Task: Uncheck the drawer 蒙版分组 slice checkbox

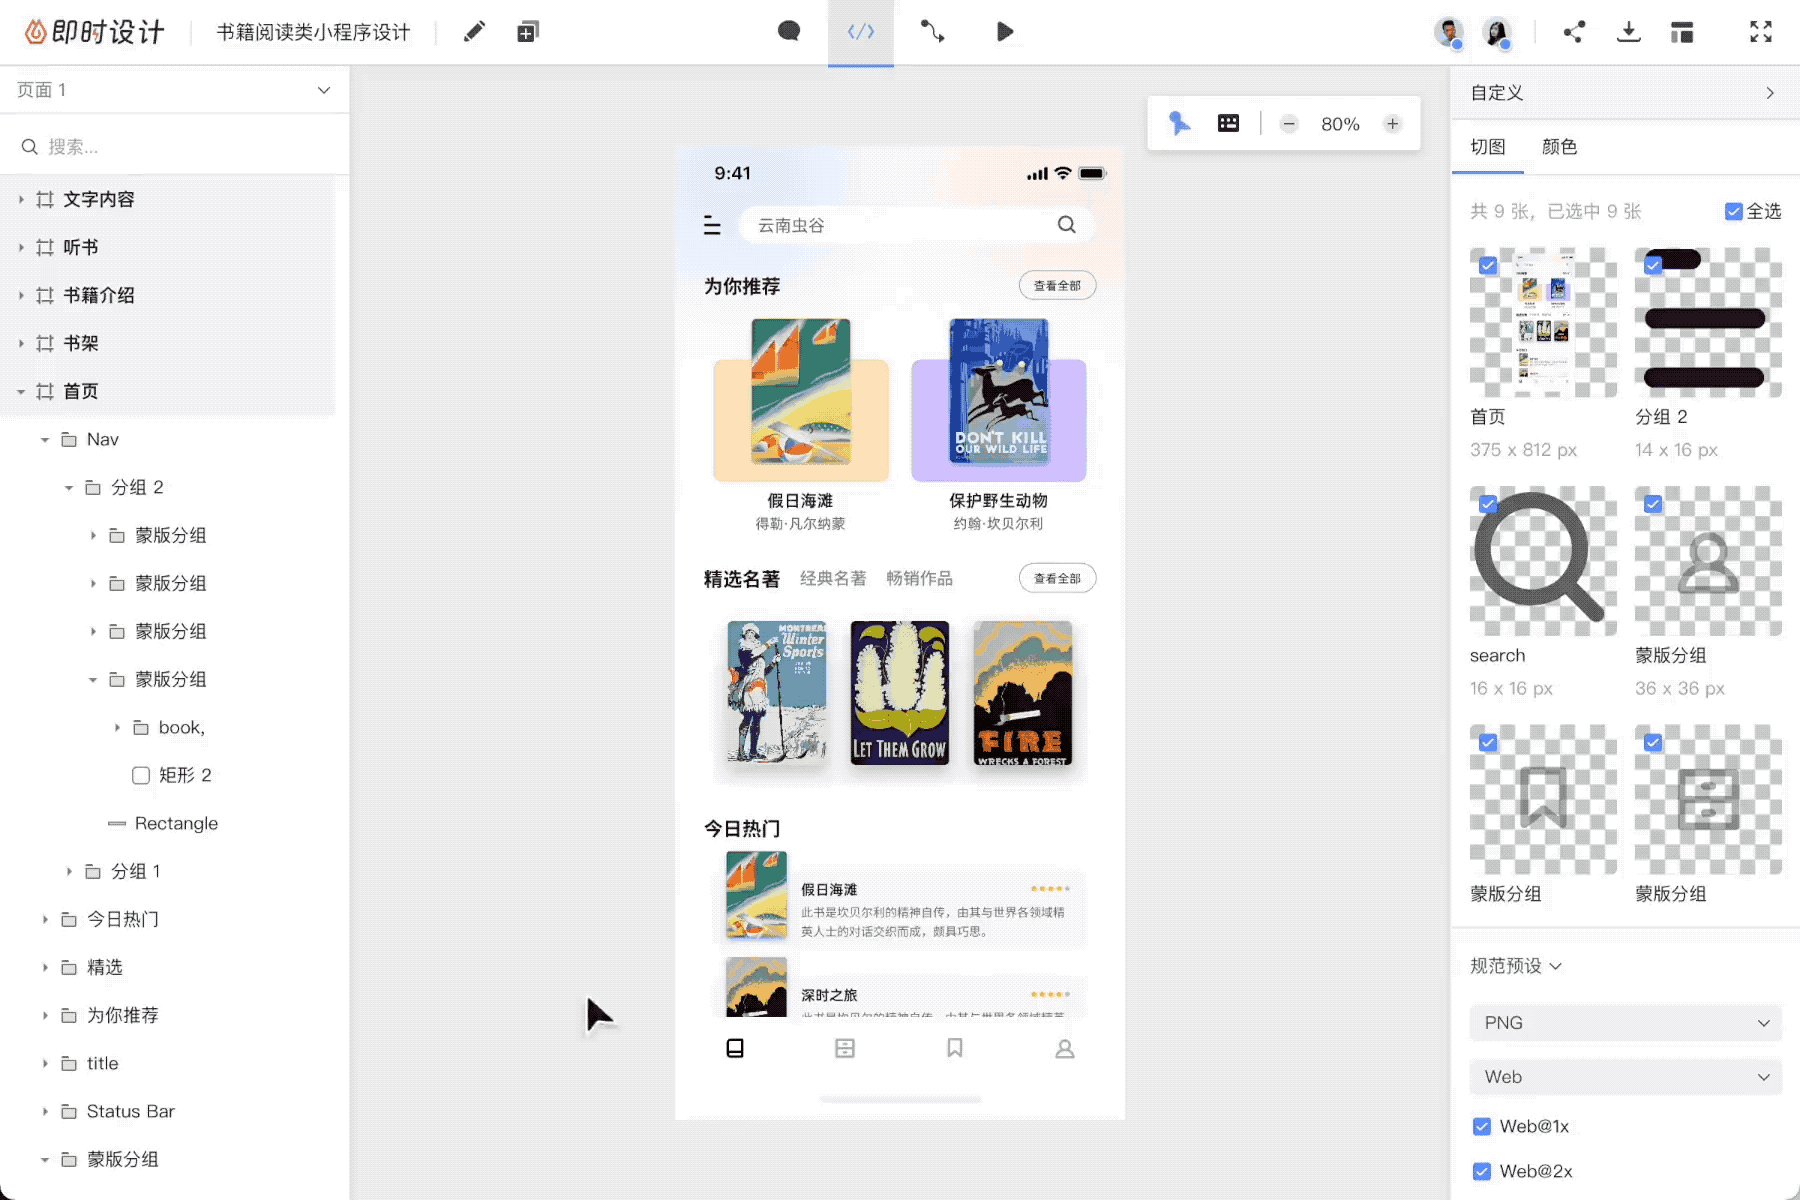Action: click(x=1653, y=742)
